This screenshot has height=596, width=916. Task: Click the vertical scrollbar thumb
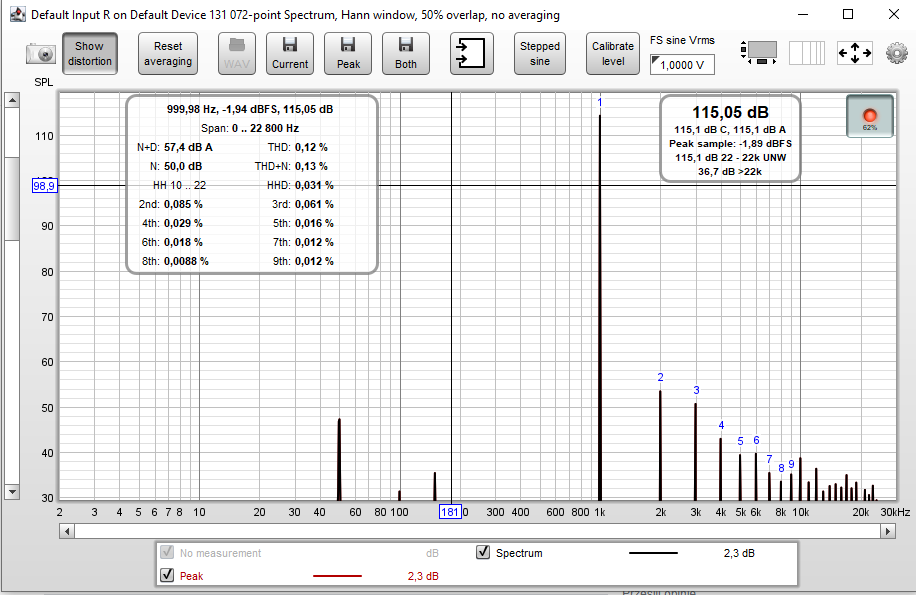pyautogui.click(x=12, y=199)
